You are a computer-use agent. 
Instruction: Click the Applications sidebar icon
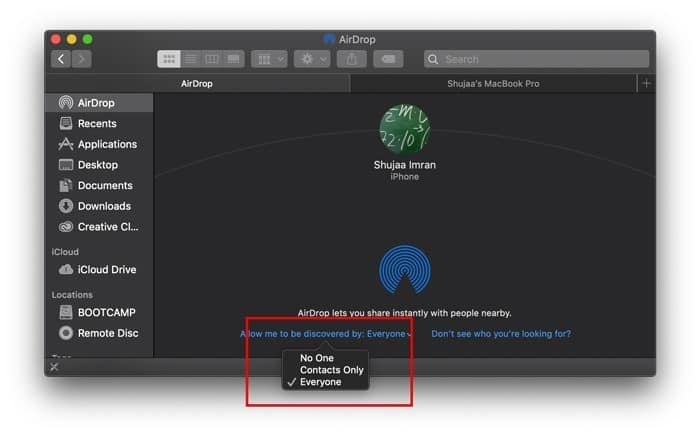[x=66, y=144]
